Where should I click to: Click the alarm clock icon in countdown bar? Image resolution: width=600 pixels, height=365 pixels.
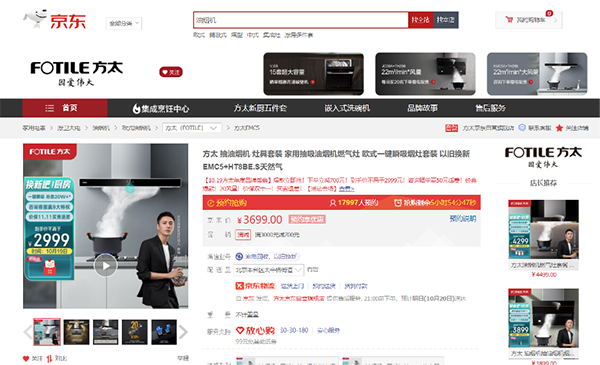tap(398, 203)
